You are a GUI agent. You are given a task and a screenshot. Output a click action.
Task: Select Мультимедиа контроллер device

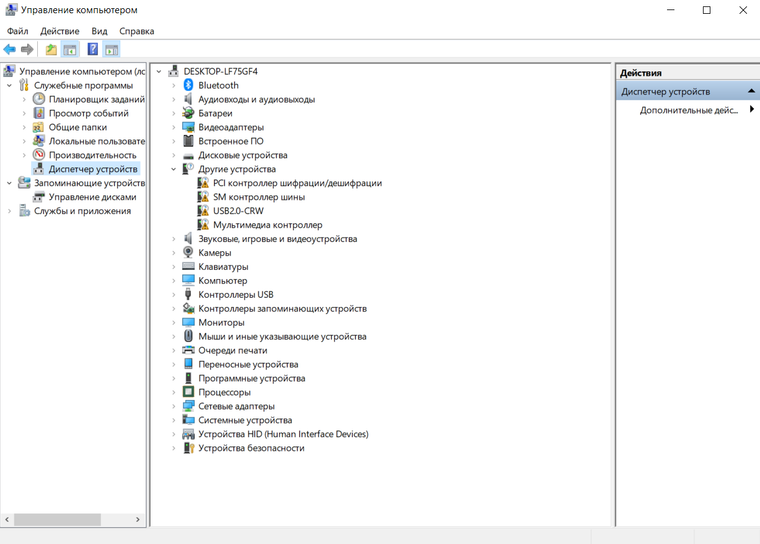pos(268,225)
